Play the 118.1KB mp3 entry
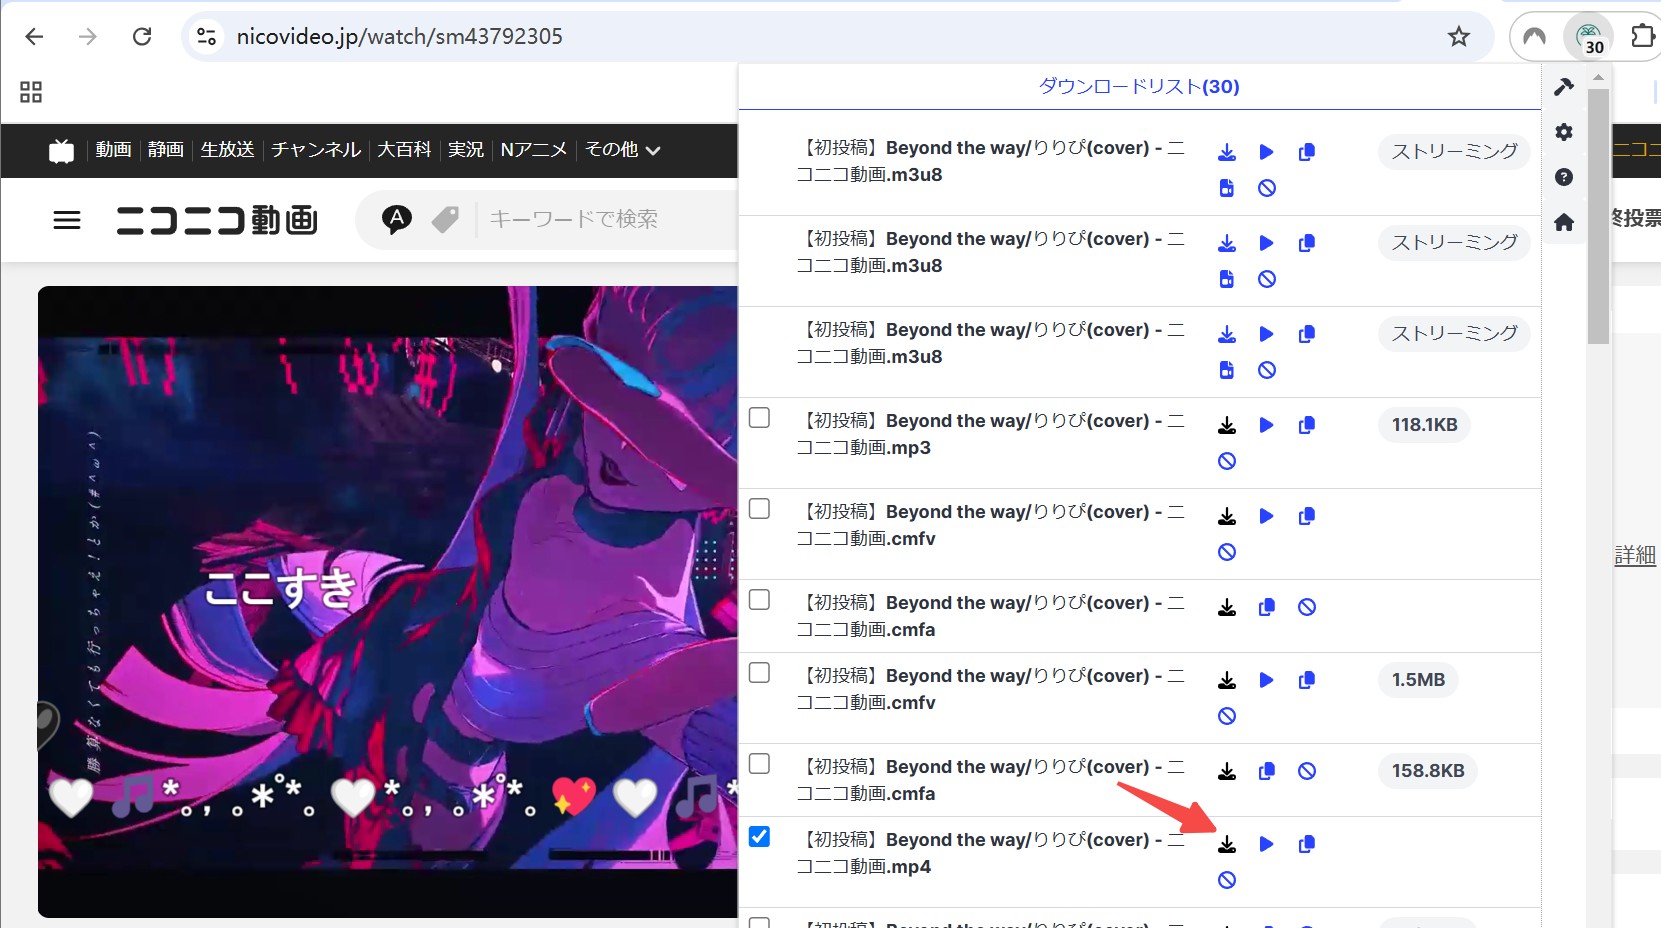Screen dimensions: 1661x928 pos(1266,425)
